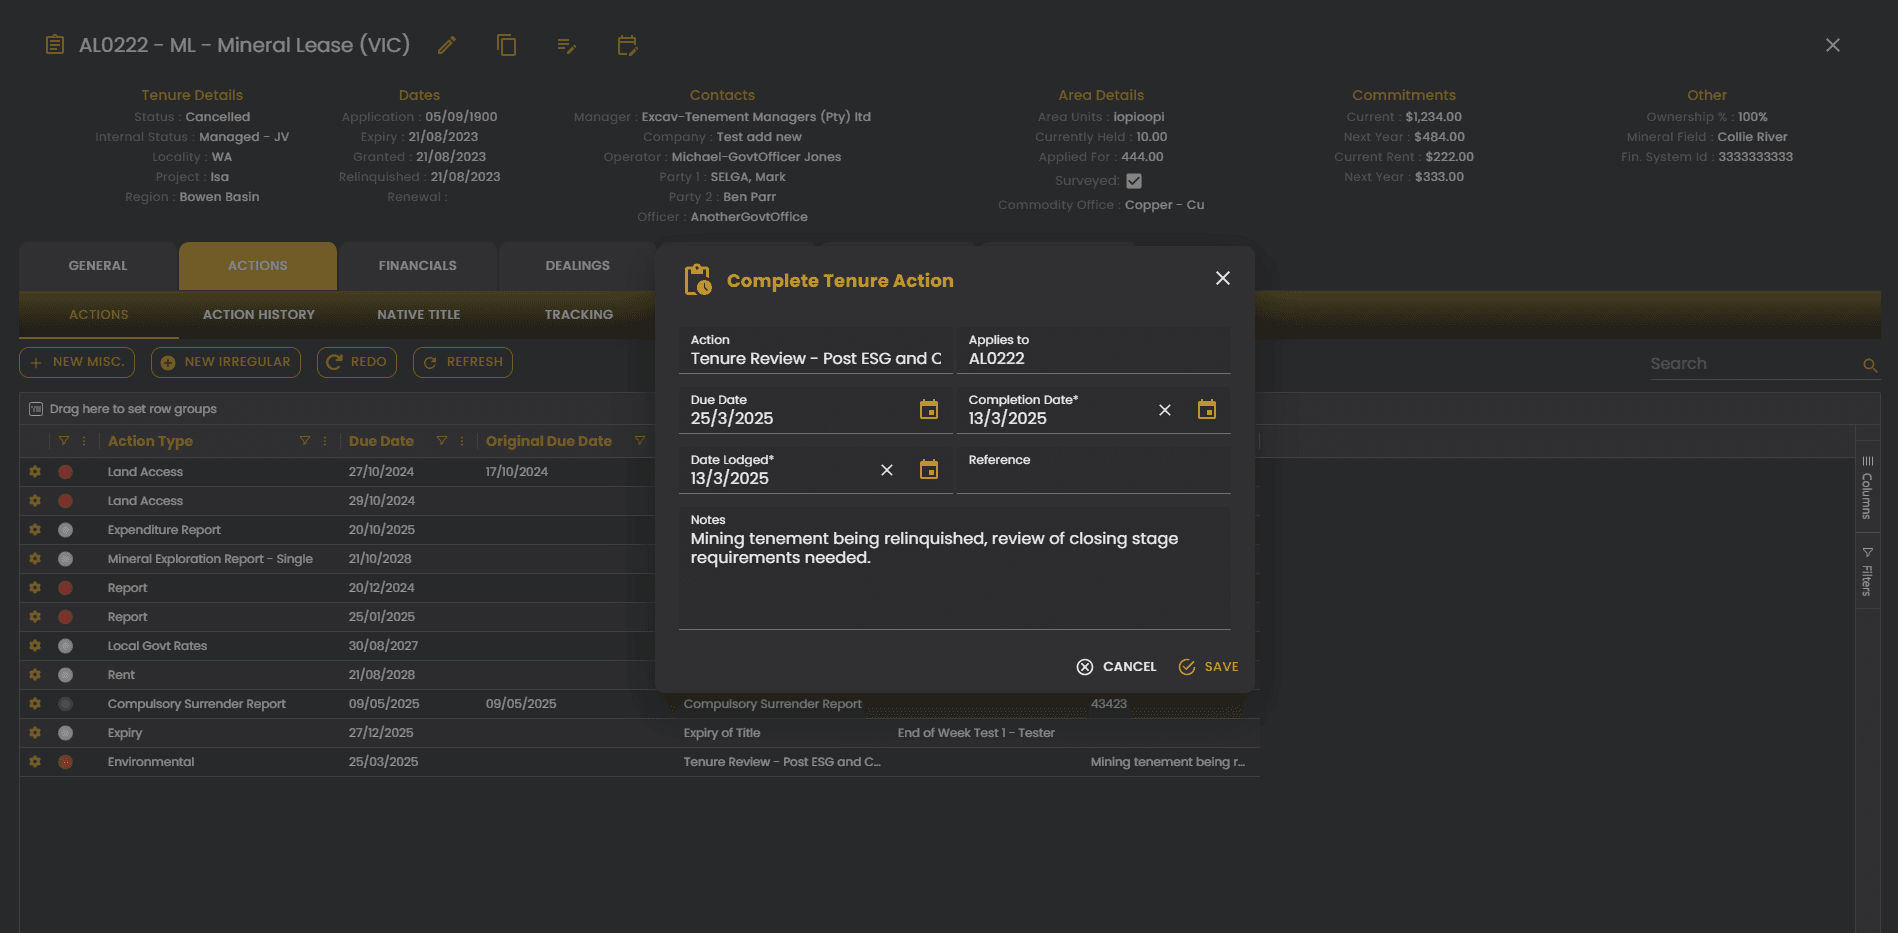
Task: Open Due Date column options menu
Action: tap(462, 441)
